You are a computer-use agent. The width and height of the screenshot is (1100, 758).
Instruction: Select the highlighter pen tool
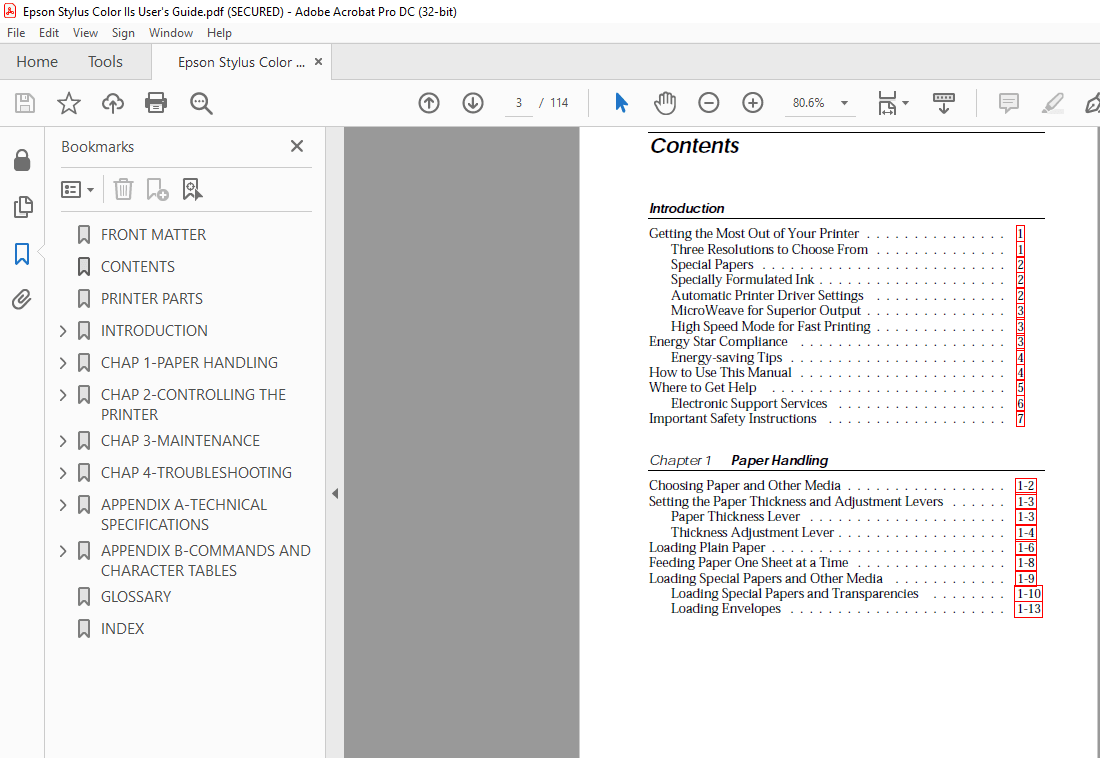tap(1052, 103)
